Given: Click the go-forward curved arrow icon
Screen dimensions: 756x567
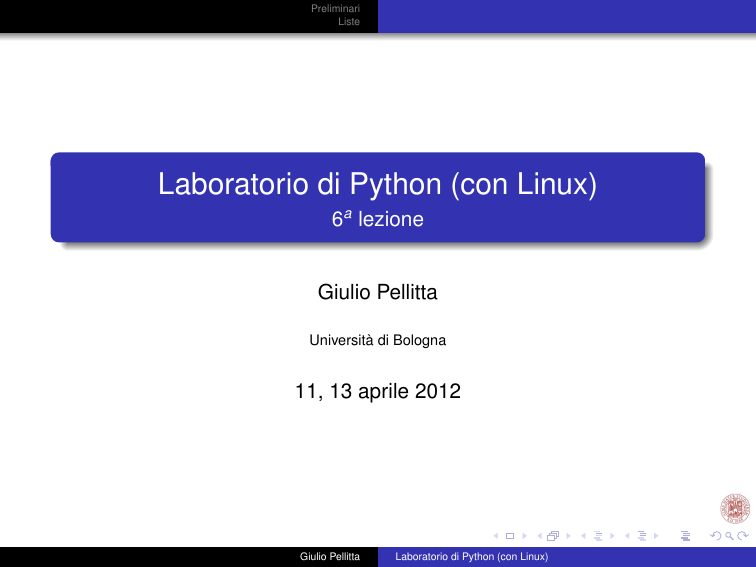Looking at the screenshot, I should (743, 536).
